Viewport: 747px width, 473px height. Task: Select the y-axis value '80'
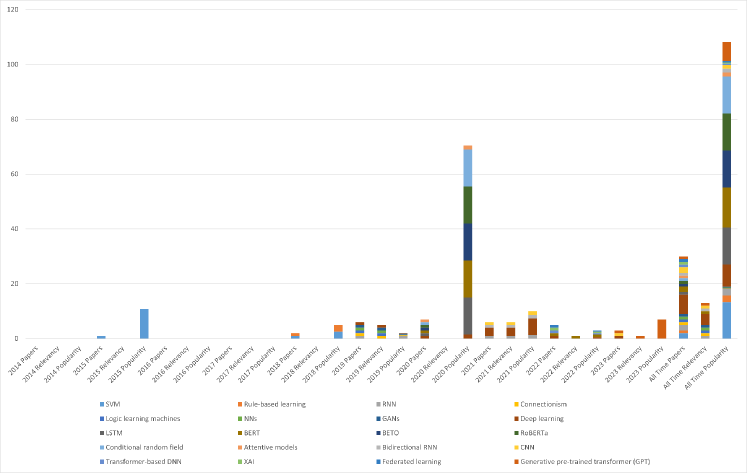click(15, 119)
